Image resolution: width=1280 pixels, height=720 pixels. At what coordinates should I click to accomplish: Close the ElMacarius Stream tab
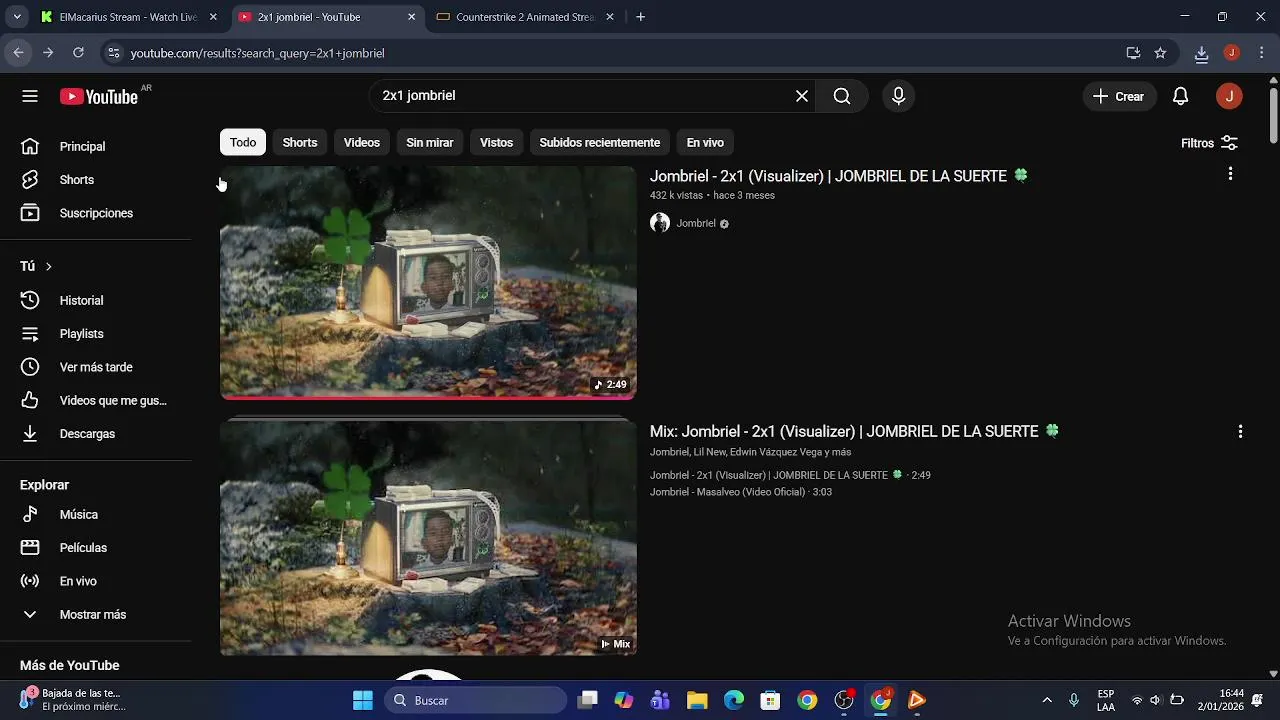coord(213,17)
